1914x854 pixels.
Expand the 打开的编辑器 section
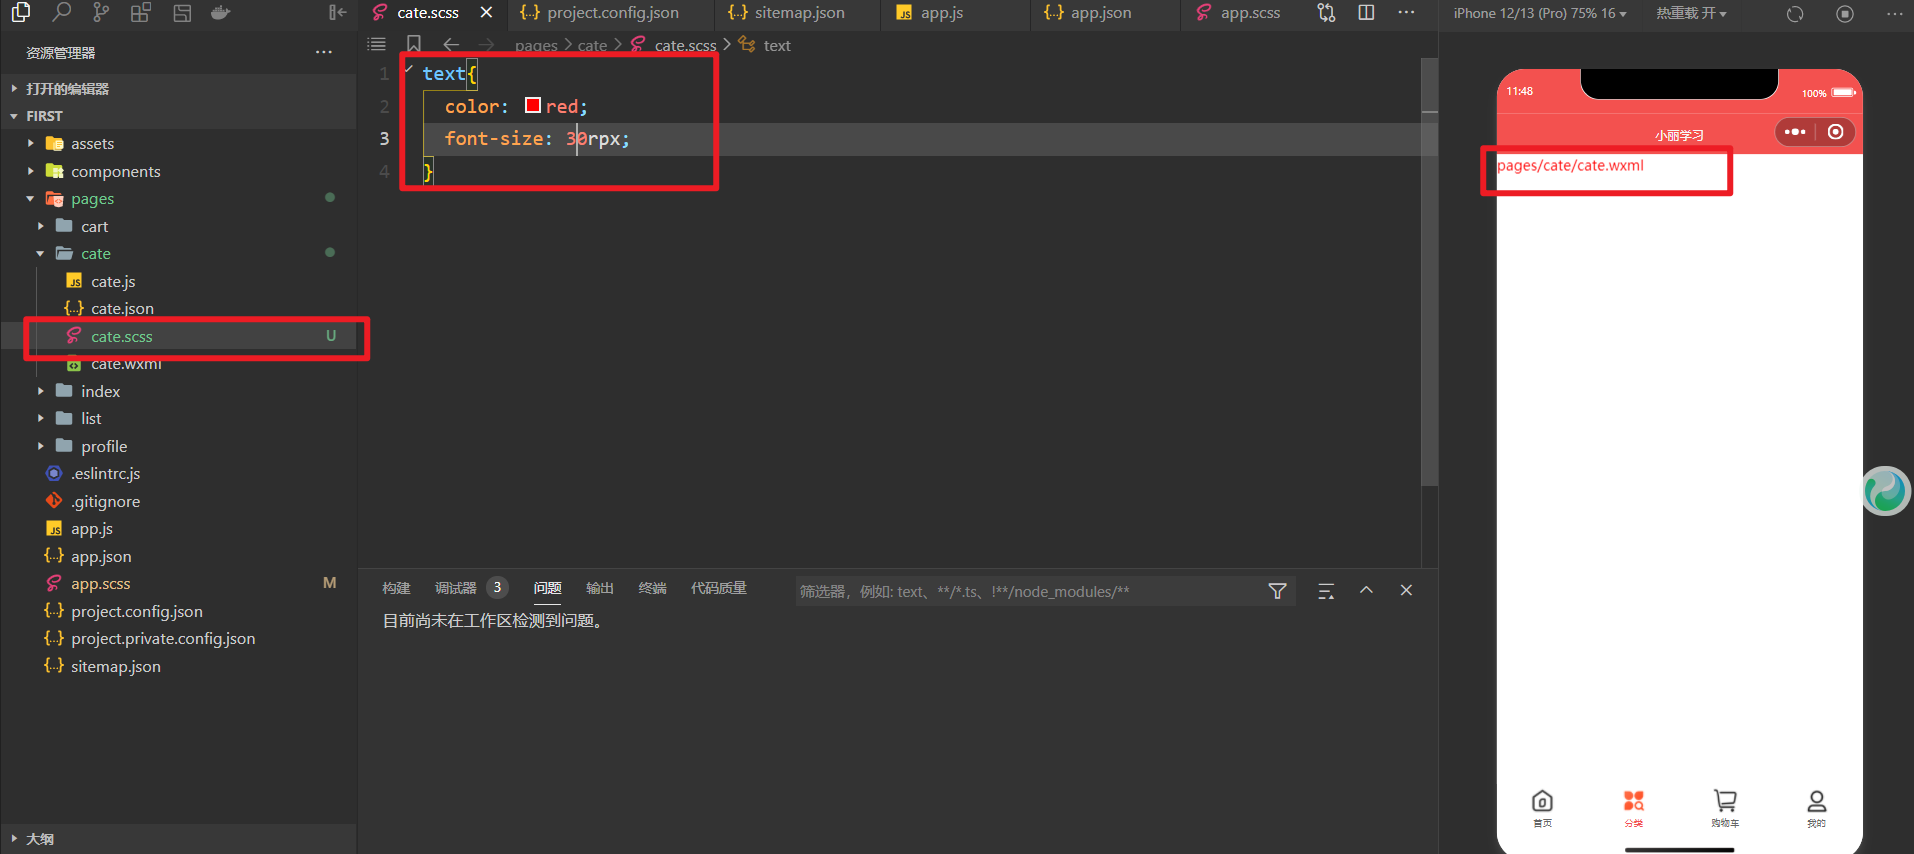(178, 89)
